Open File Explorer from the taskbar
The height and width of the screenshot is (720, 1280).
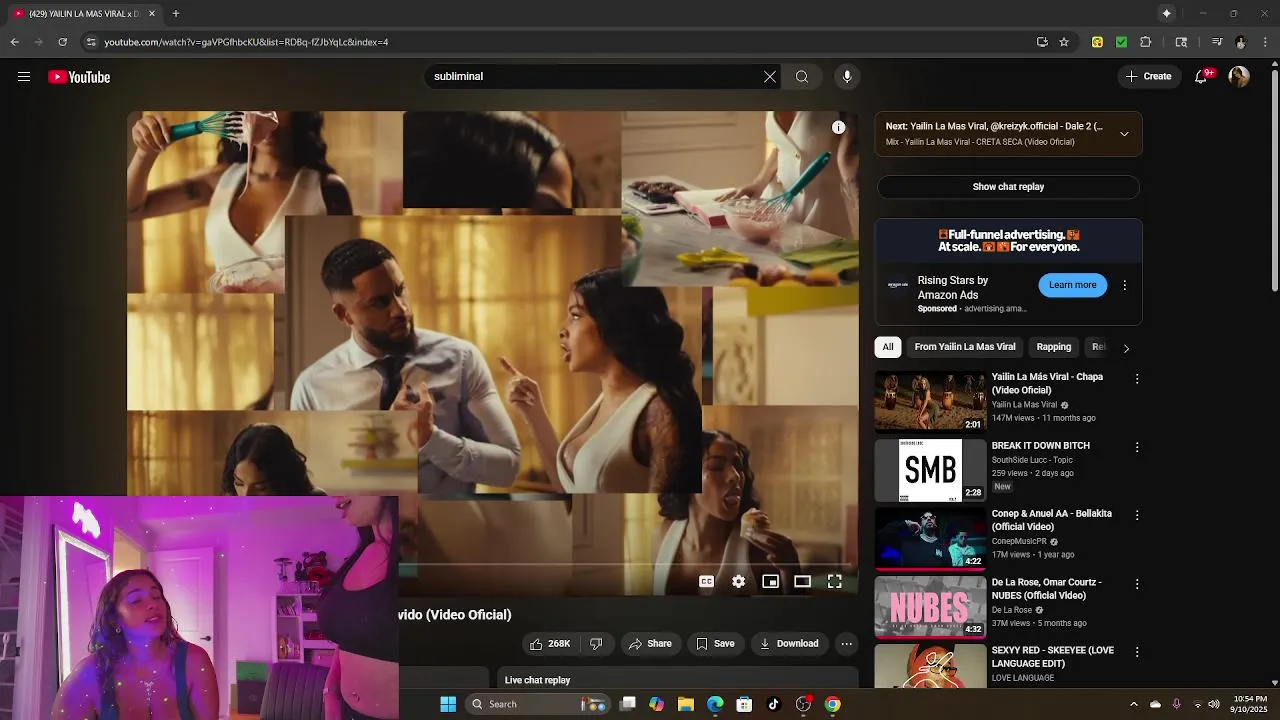click(x=686, y=704)
